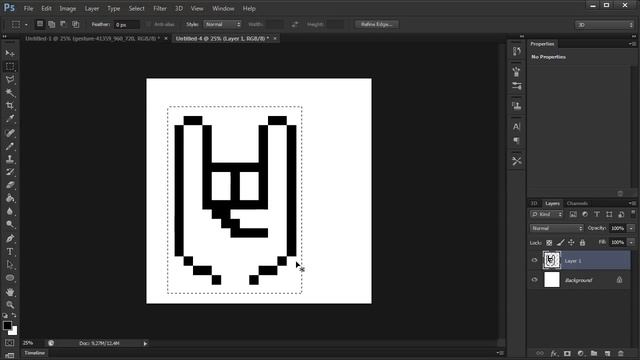This screenshot has height=360, width=640.
Task: Create a new layer from Layers panel
Action: click(607, 353)
